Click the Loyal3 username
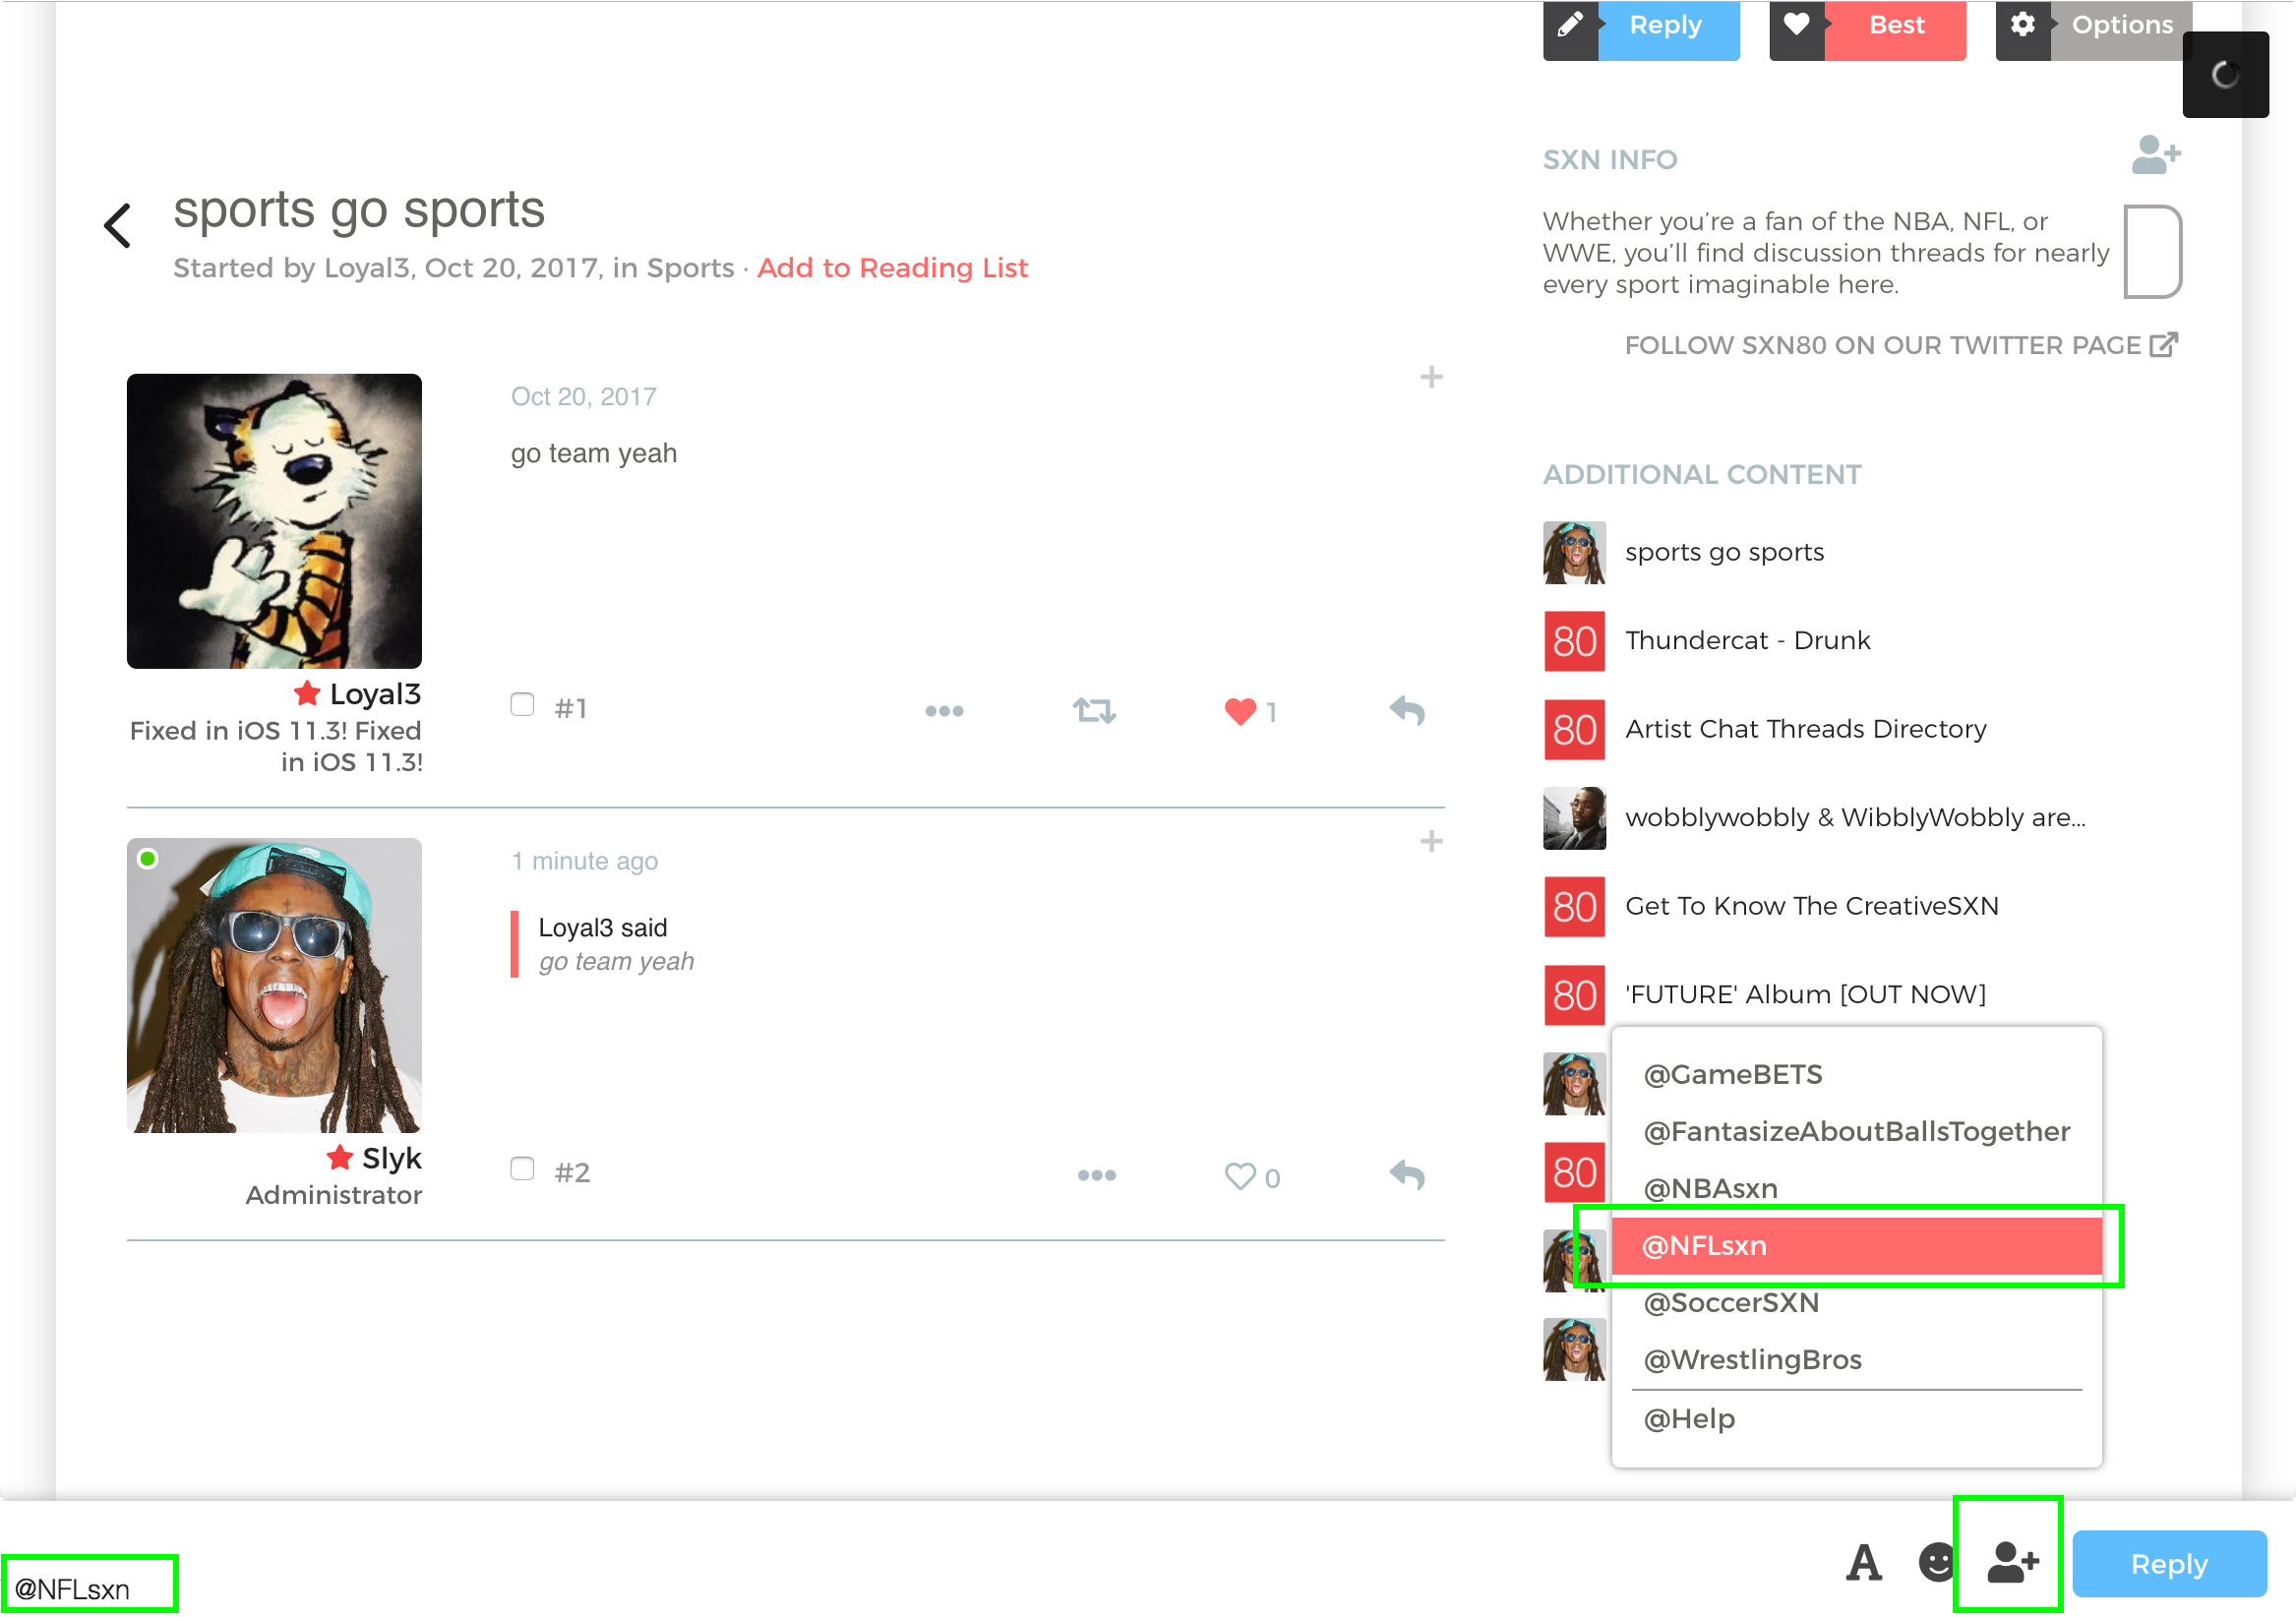 click(375, 694)
